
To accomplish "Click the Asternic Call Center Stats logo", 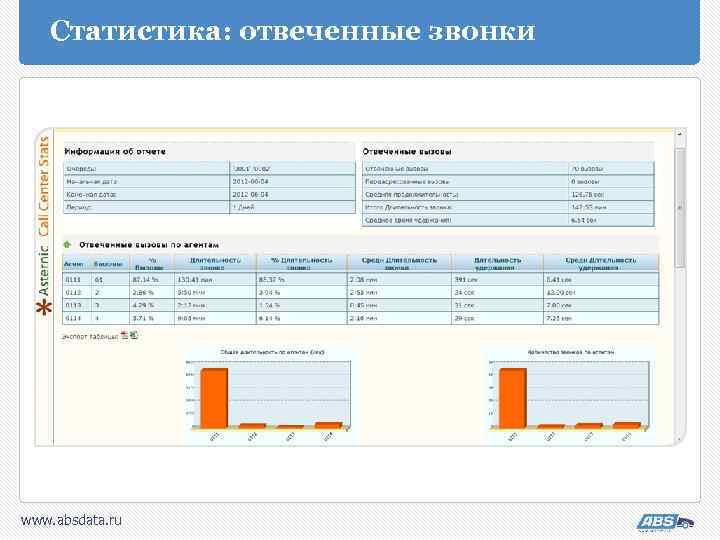I will [44, 226].
